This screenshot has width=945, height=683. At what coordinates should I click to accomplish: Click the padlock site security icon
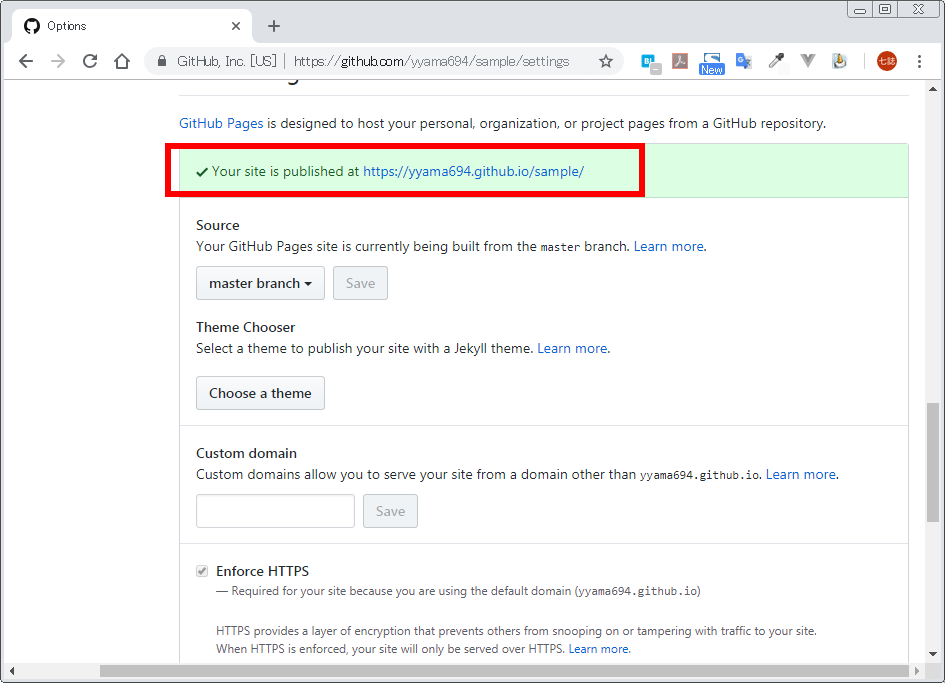pyautogui.click(x=162, y=61)
